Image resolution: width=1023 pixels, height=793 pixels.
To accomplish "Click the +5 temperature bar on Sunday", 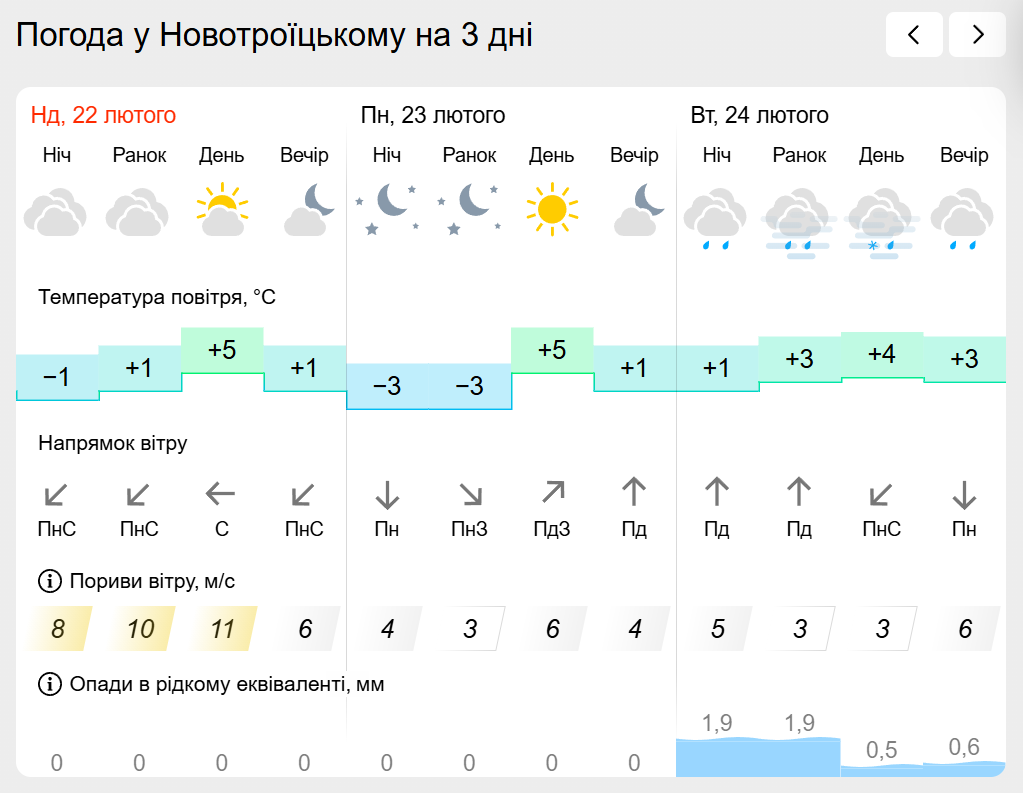I will 222,350.
